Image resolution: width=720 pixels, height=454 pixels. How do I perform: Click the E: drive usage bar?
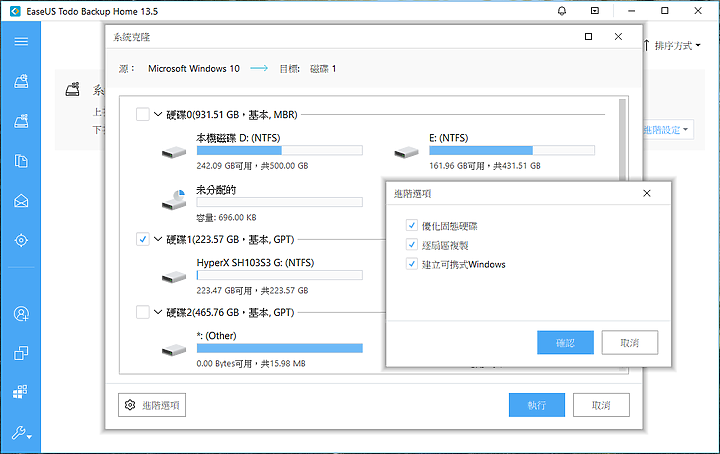[512, 150]
